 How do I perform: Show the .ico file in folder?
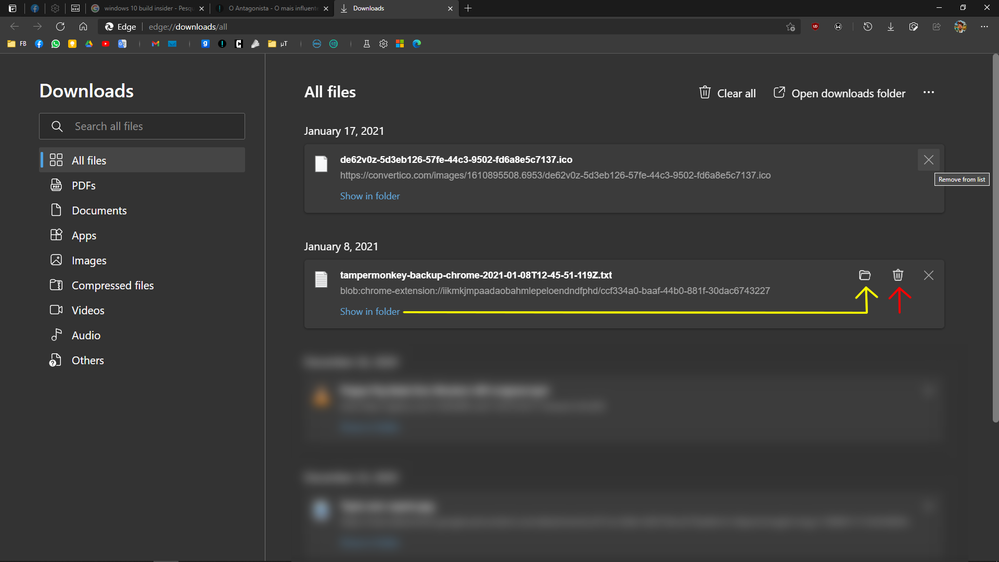click(x=370, y=196)
